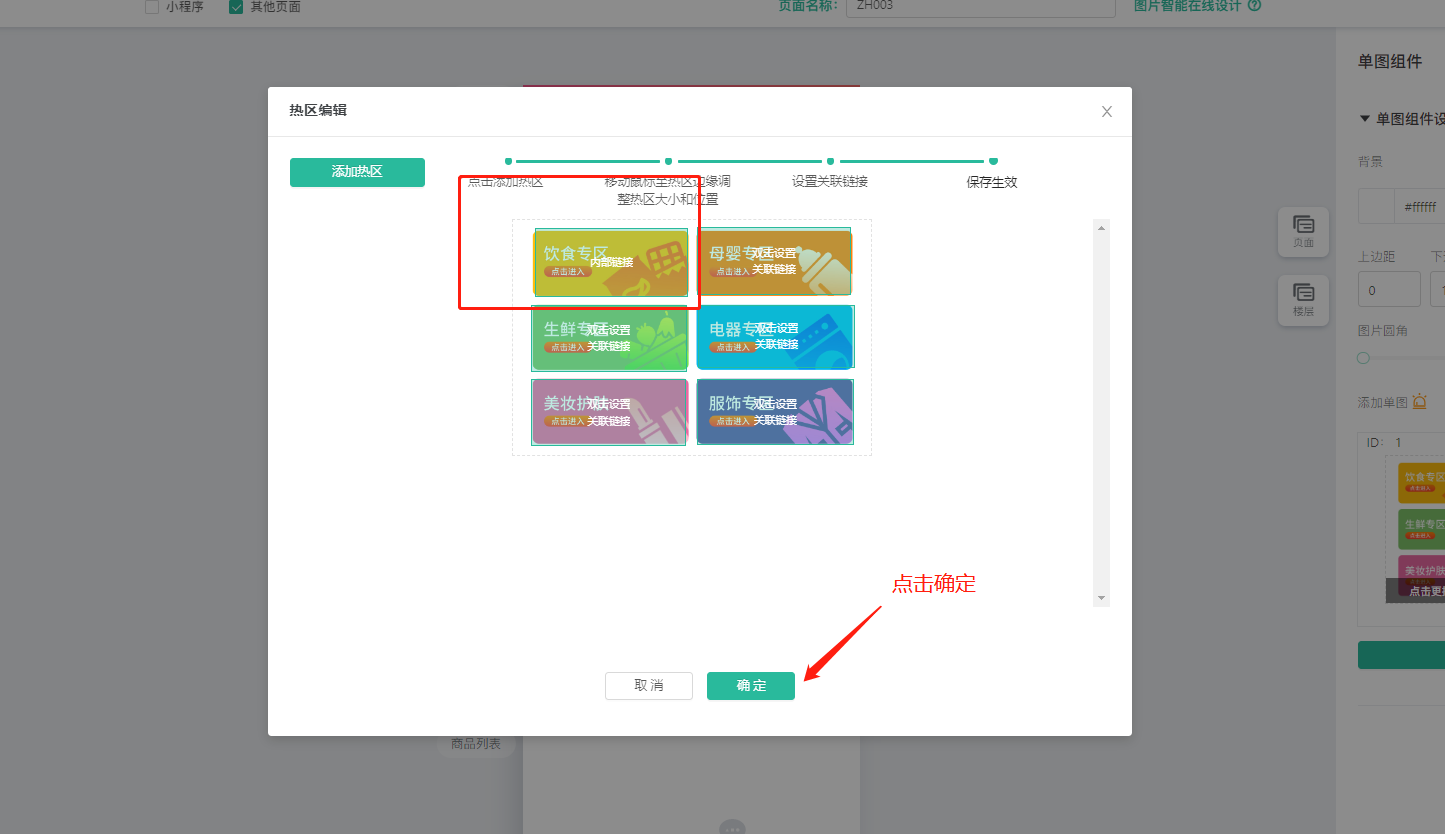Collapse the 单图组件设置 section triangle
Viewport: 1445px width, 834px height.
pos(1364,119)
